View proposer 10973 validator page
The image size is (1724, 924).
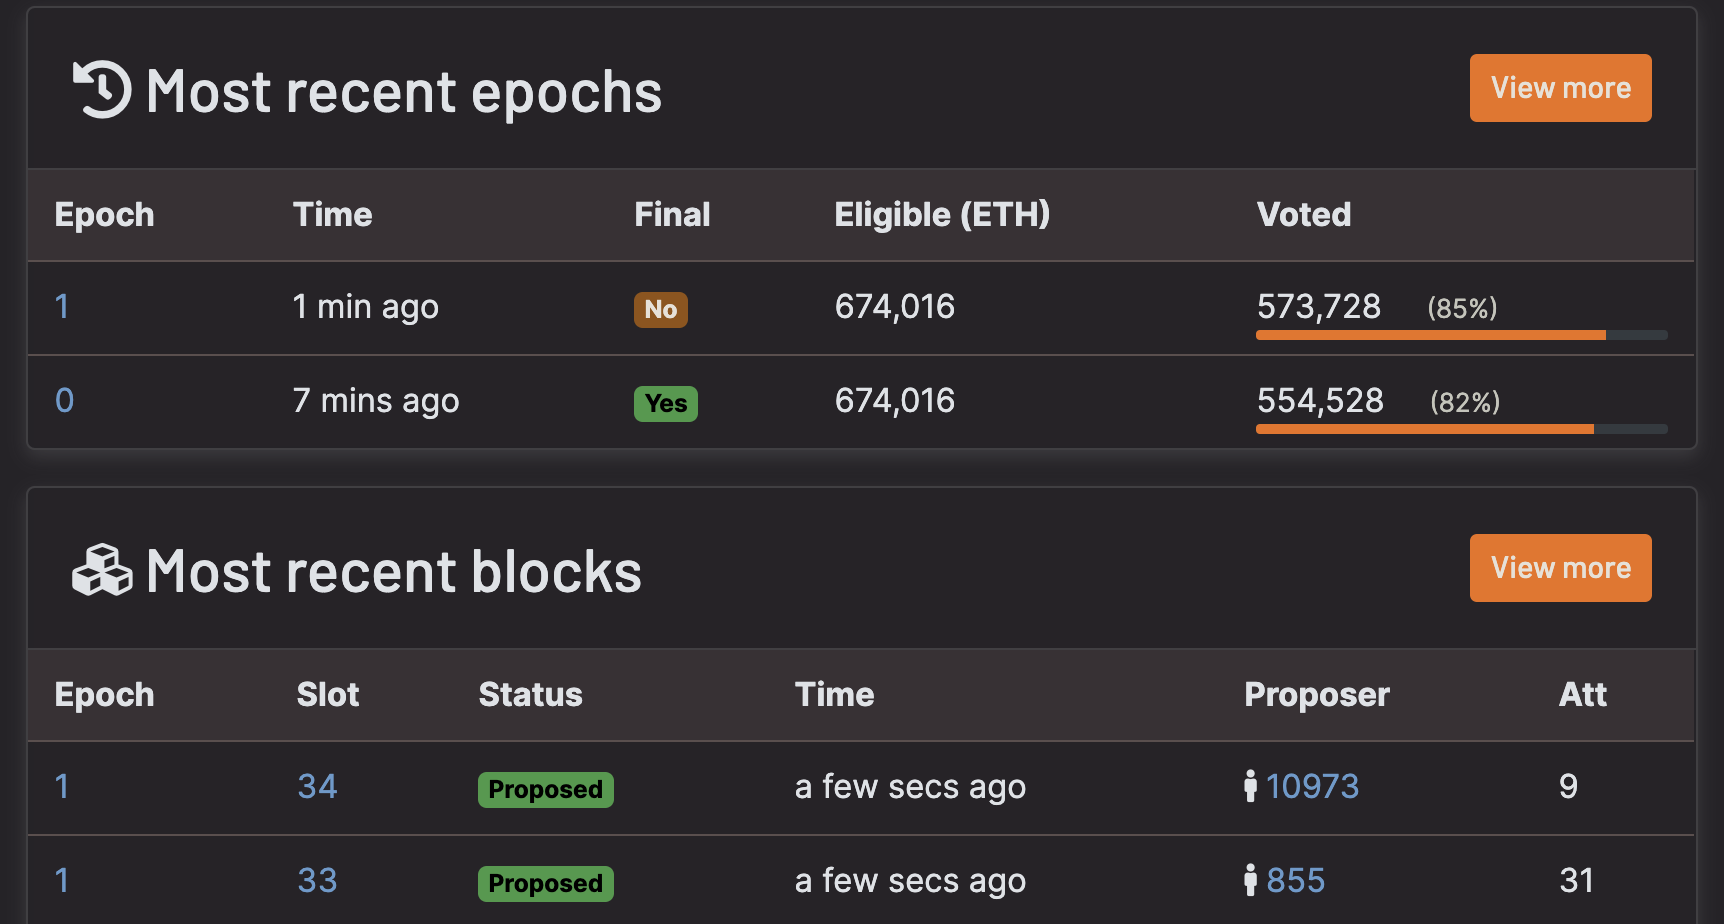[1312, 786]
